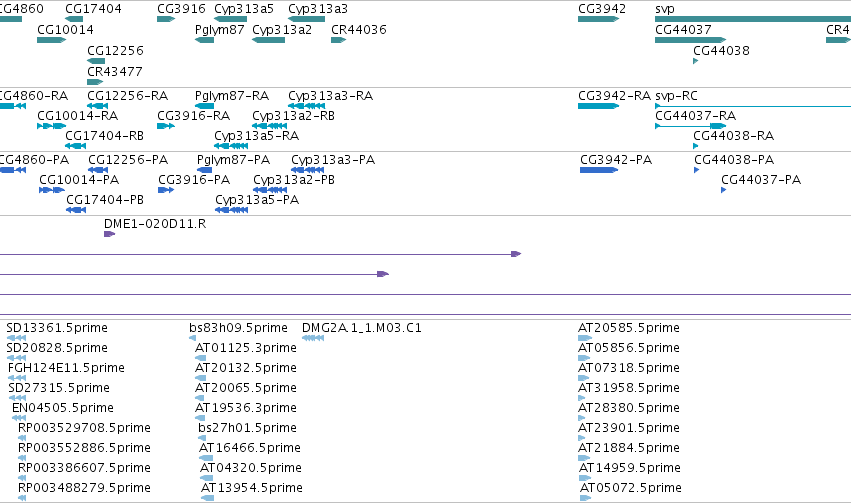The height and width of the screenshot is (503, 851).
Task: Select EST AT16466.5prime
Action: coord(206,459)
